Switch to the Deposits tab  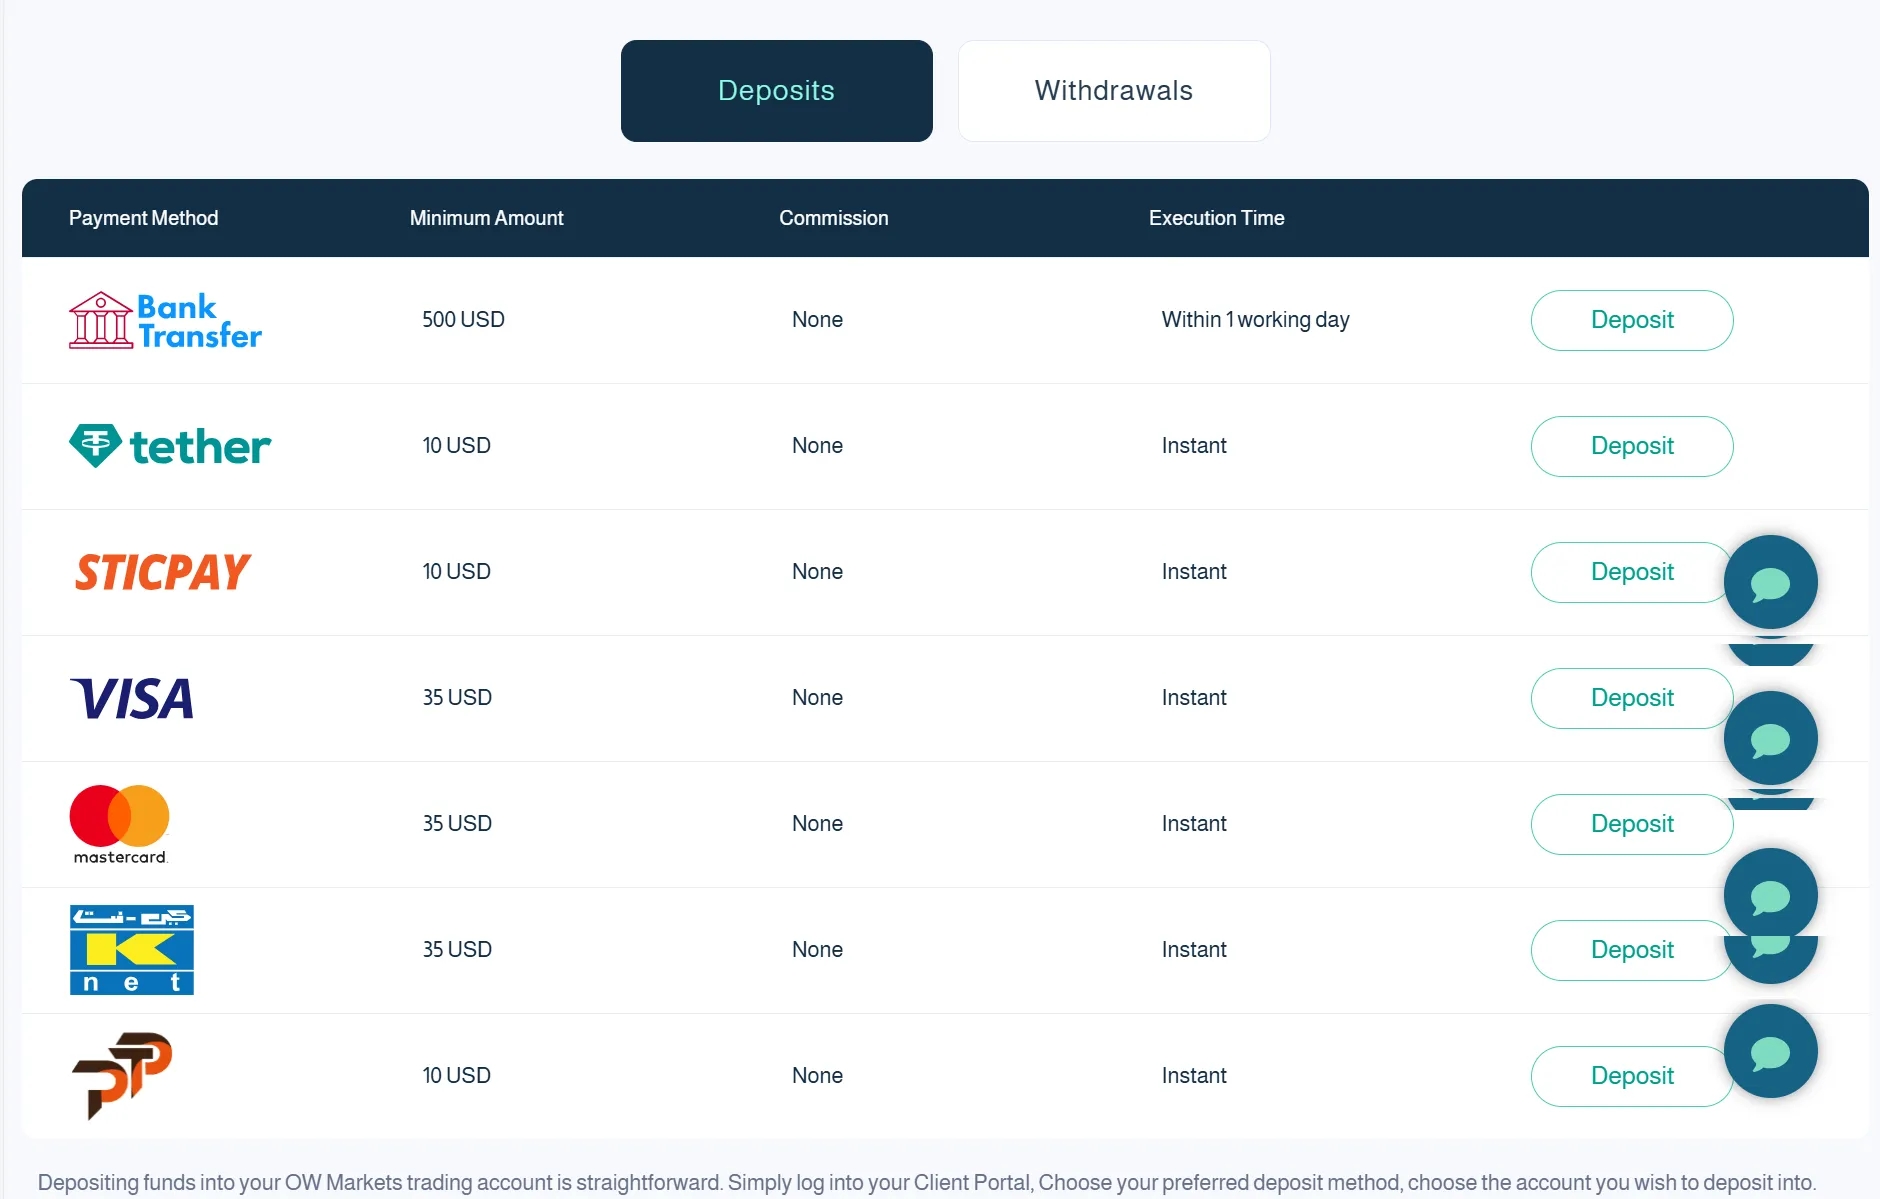[x=777, y=91]
